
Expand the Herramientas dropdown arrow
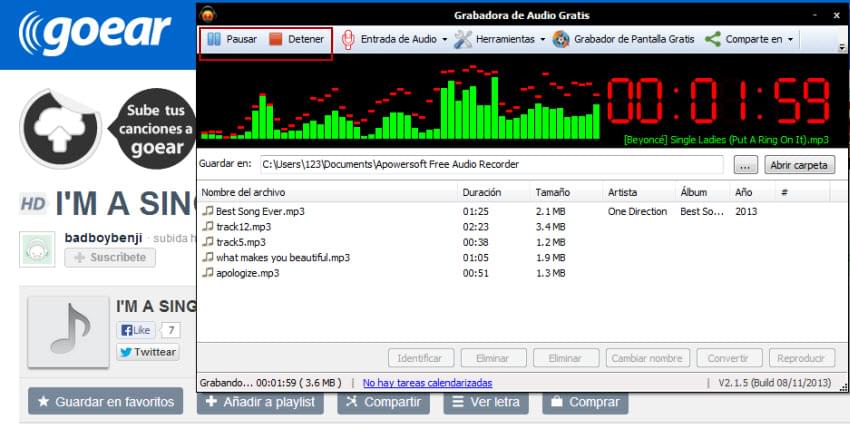[542, 40]
